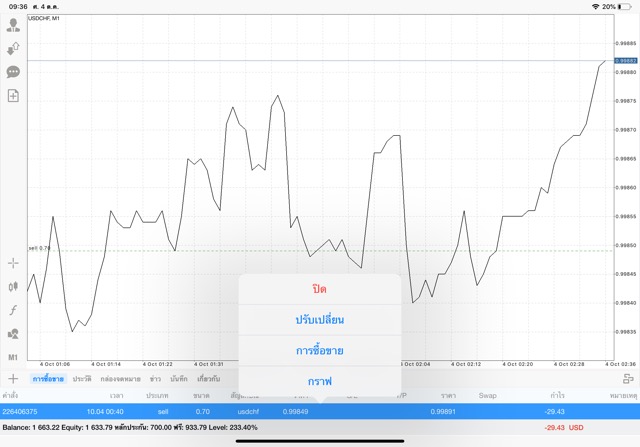640x447 pixels.
Task: Click the Balance and Equity summary line
Action: pyautogui.click(x=130, y=427)
